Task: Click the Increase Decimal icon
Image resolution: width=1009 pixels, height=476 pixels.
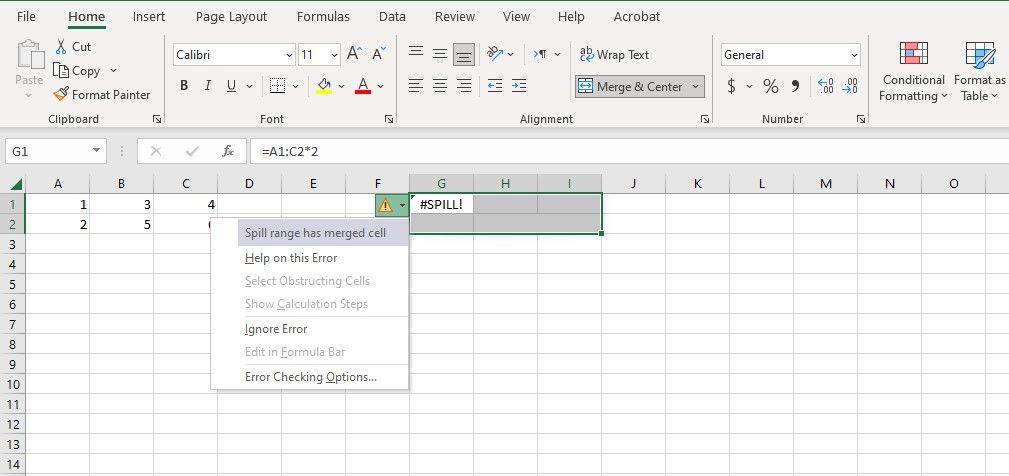Action: 826,86
